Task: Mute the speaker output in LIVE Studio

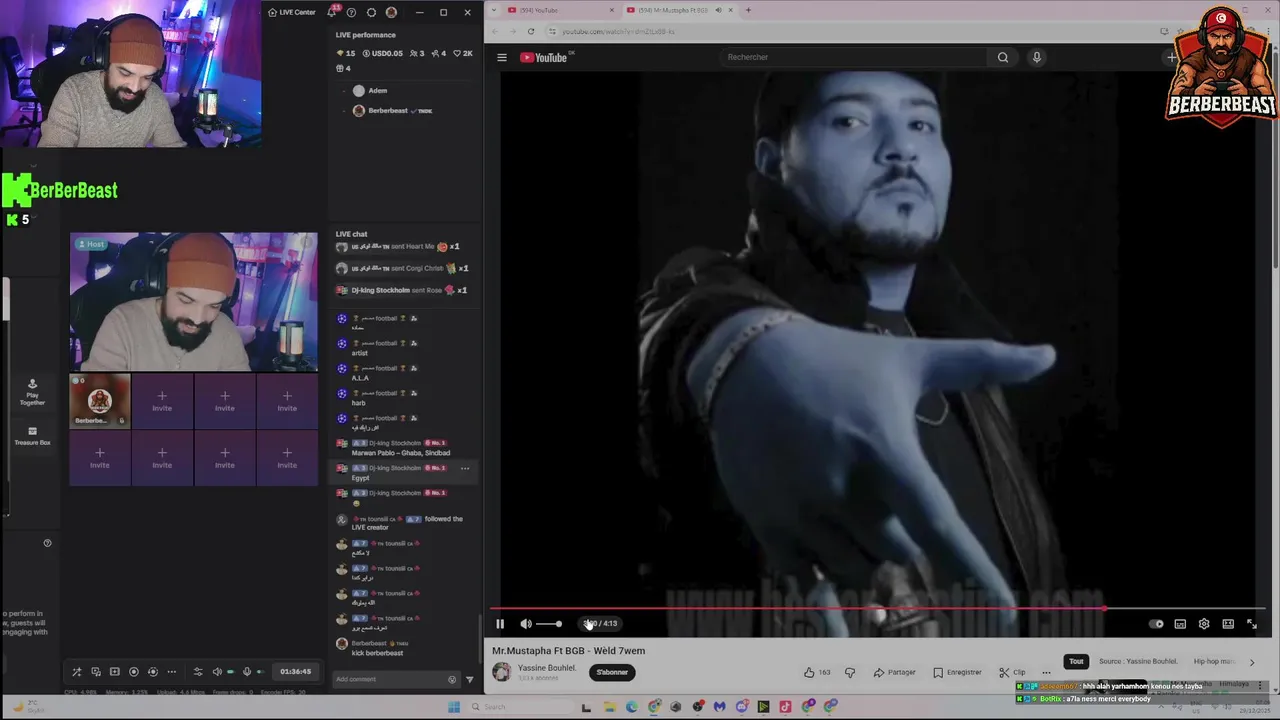Action: click(217, 672)
